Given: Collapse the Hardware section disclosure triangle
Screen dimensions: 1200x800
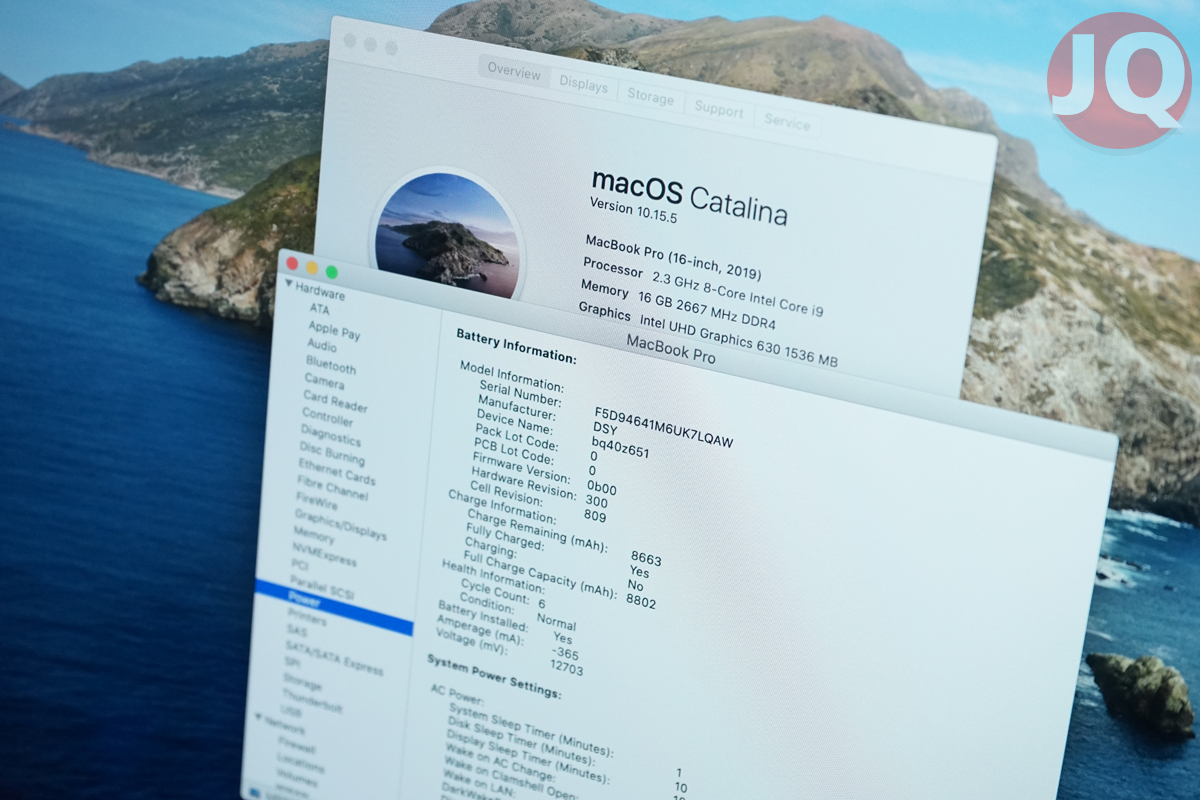Looking at the screenshot, I should [289, 285].
